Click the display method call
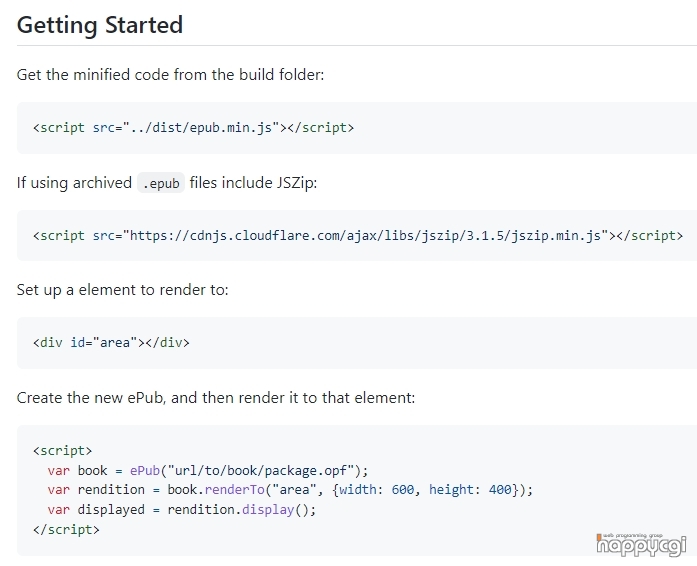The image size is (697, 566). coord(268,510)
